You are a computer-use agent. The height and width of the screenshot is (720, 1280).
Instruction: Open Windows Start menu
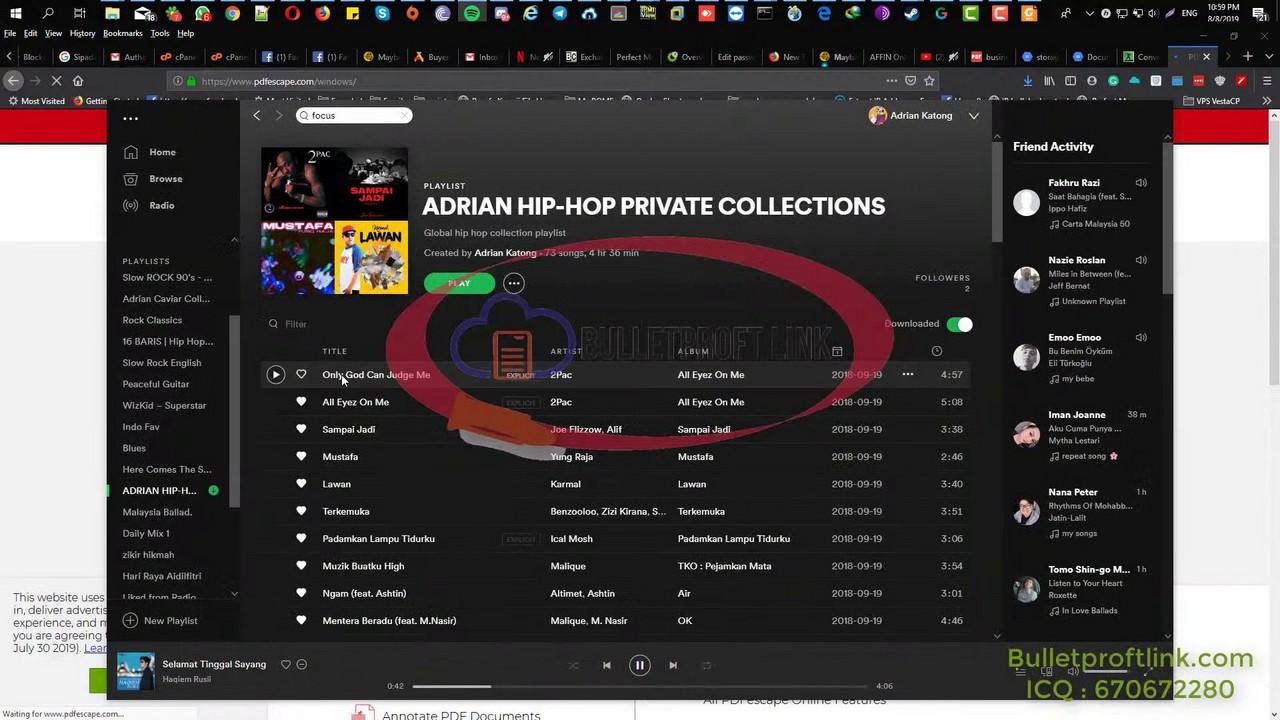15,14
